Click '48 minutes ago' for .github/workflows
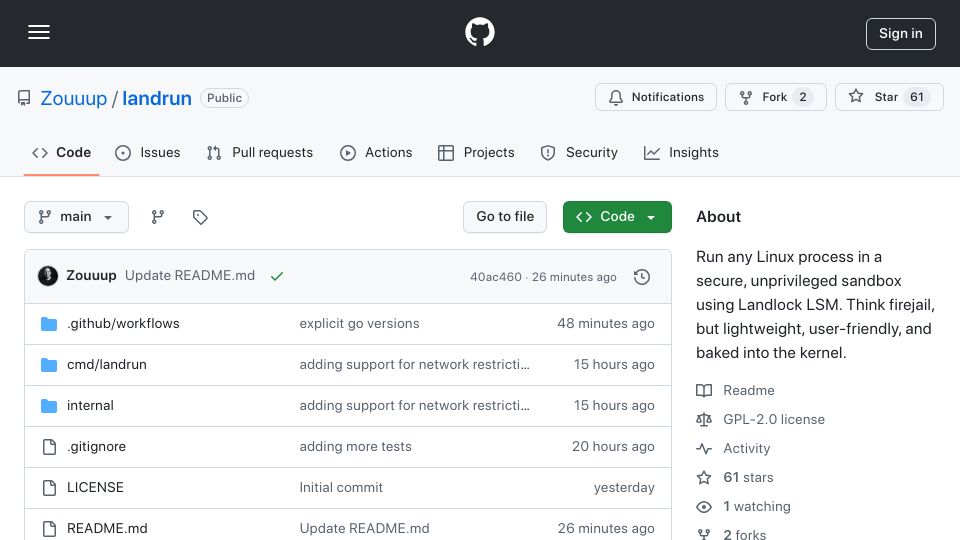 606,323
